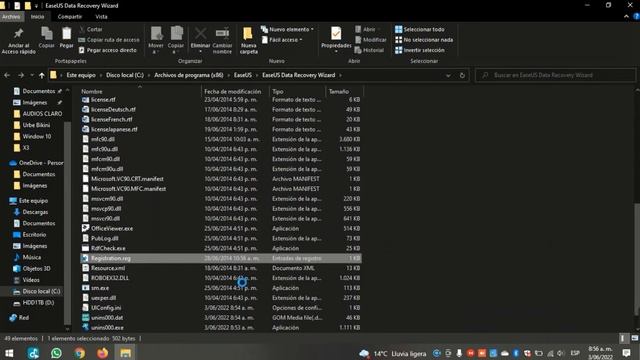Open Chrome from the taskbar
Image resolution: width=640 pixels, height=360 pixels.
tap(80, 353)
